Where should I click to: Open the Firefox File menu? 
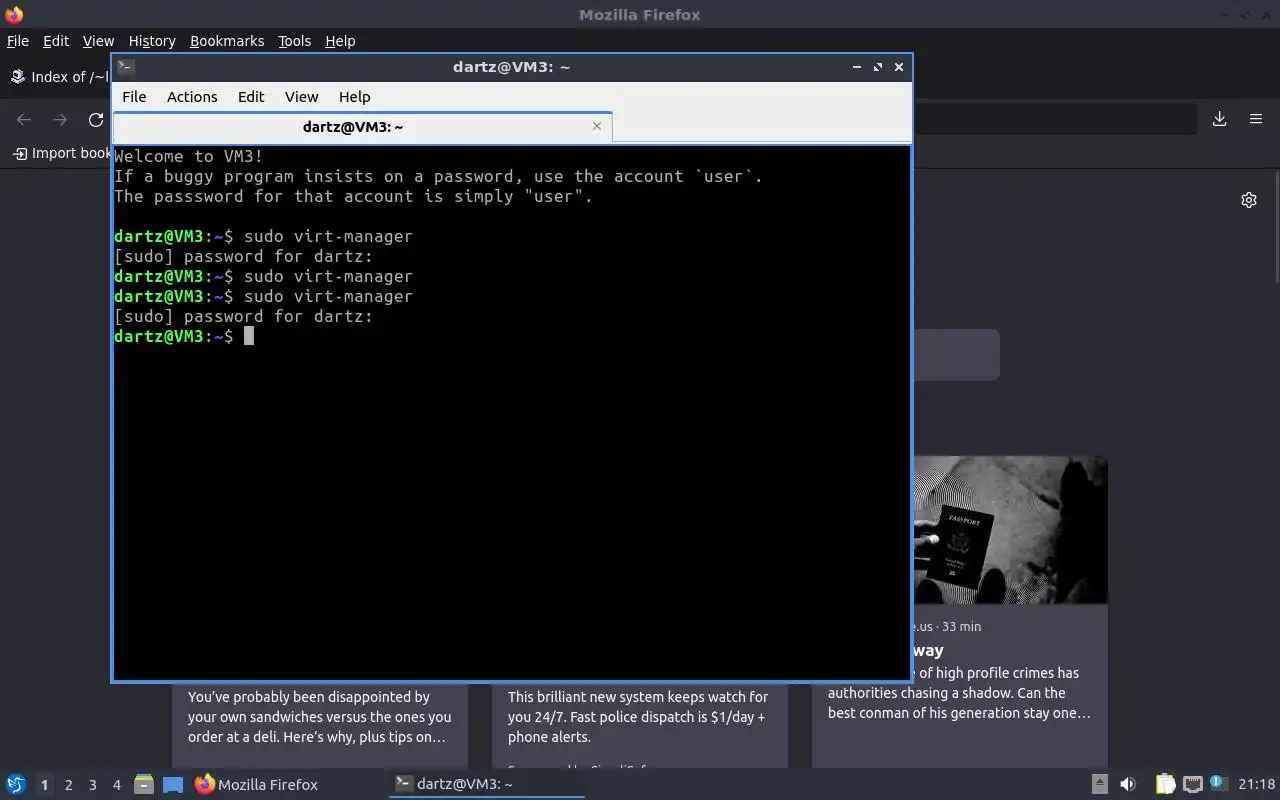pyautogui.click(x=18, y=41)
